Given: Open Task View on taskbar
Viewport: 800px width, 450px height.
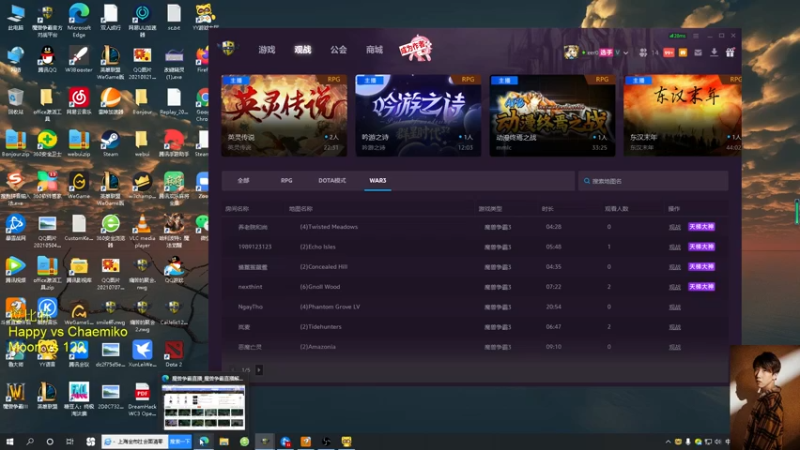Looking at the screenshot, I should pyautogui.click(x=70, y=442).
